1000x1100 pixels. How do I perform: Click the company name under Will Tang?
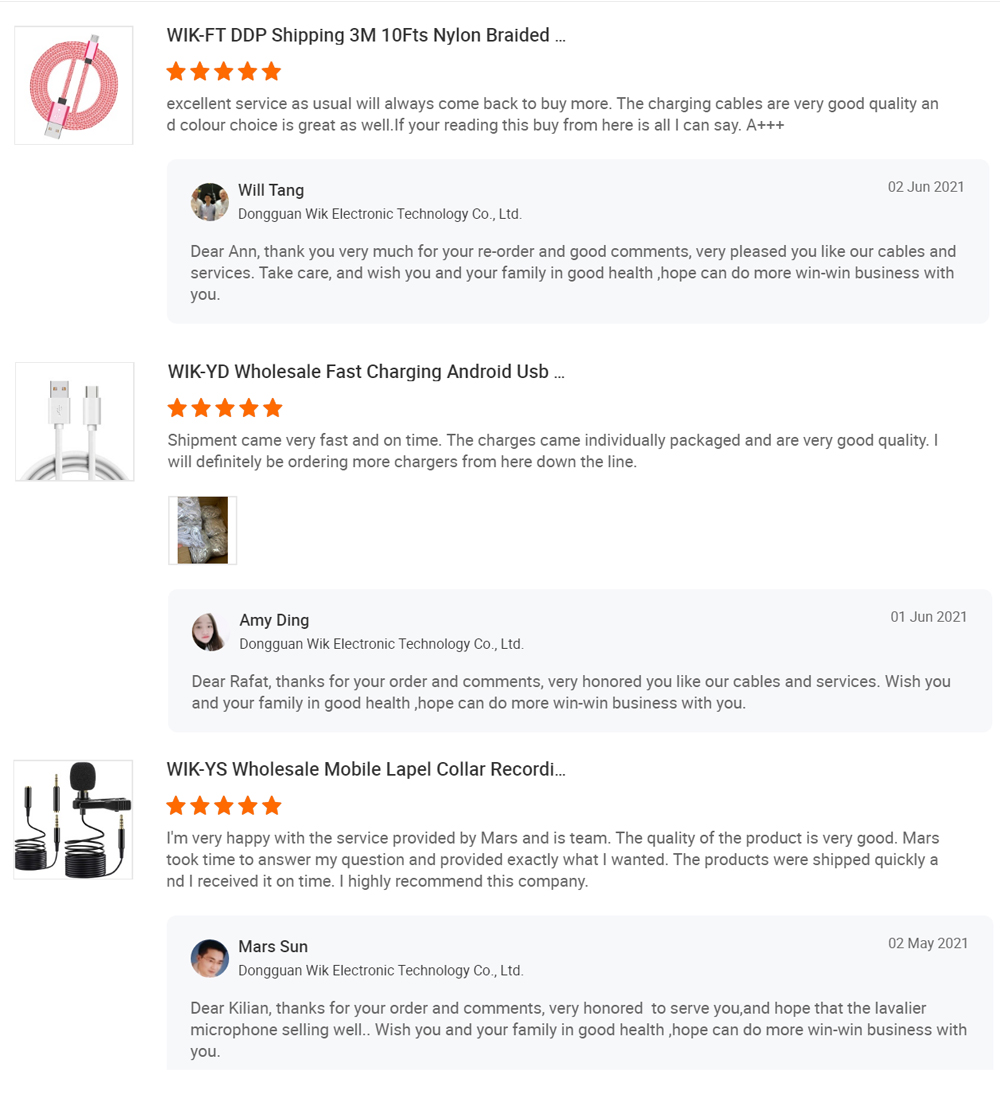(380, 214)
